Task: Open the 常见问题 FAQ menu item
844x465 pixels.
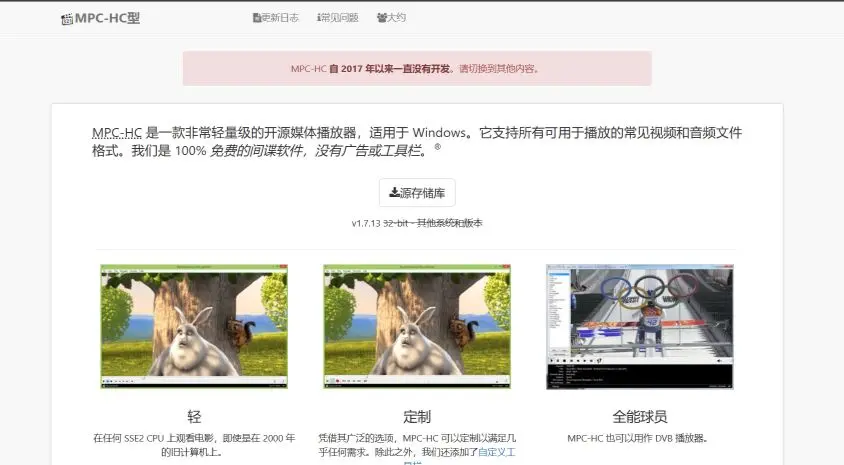Action: coord(337,18)
